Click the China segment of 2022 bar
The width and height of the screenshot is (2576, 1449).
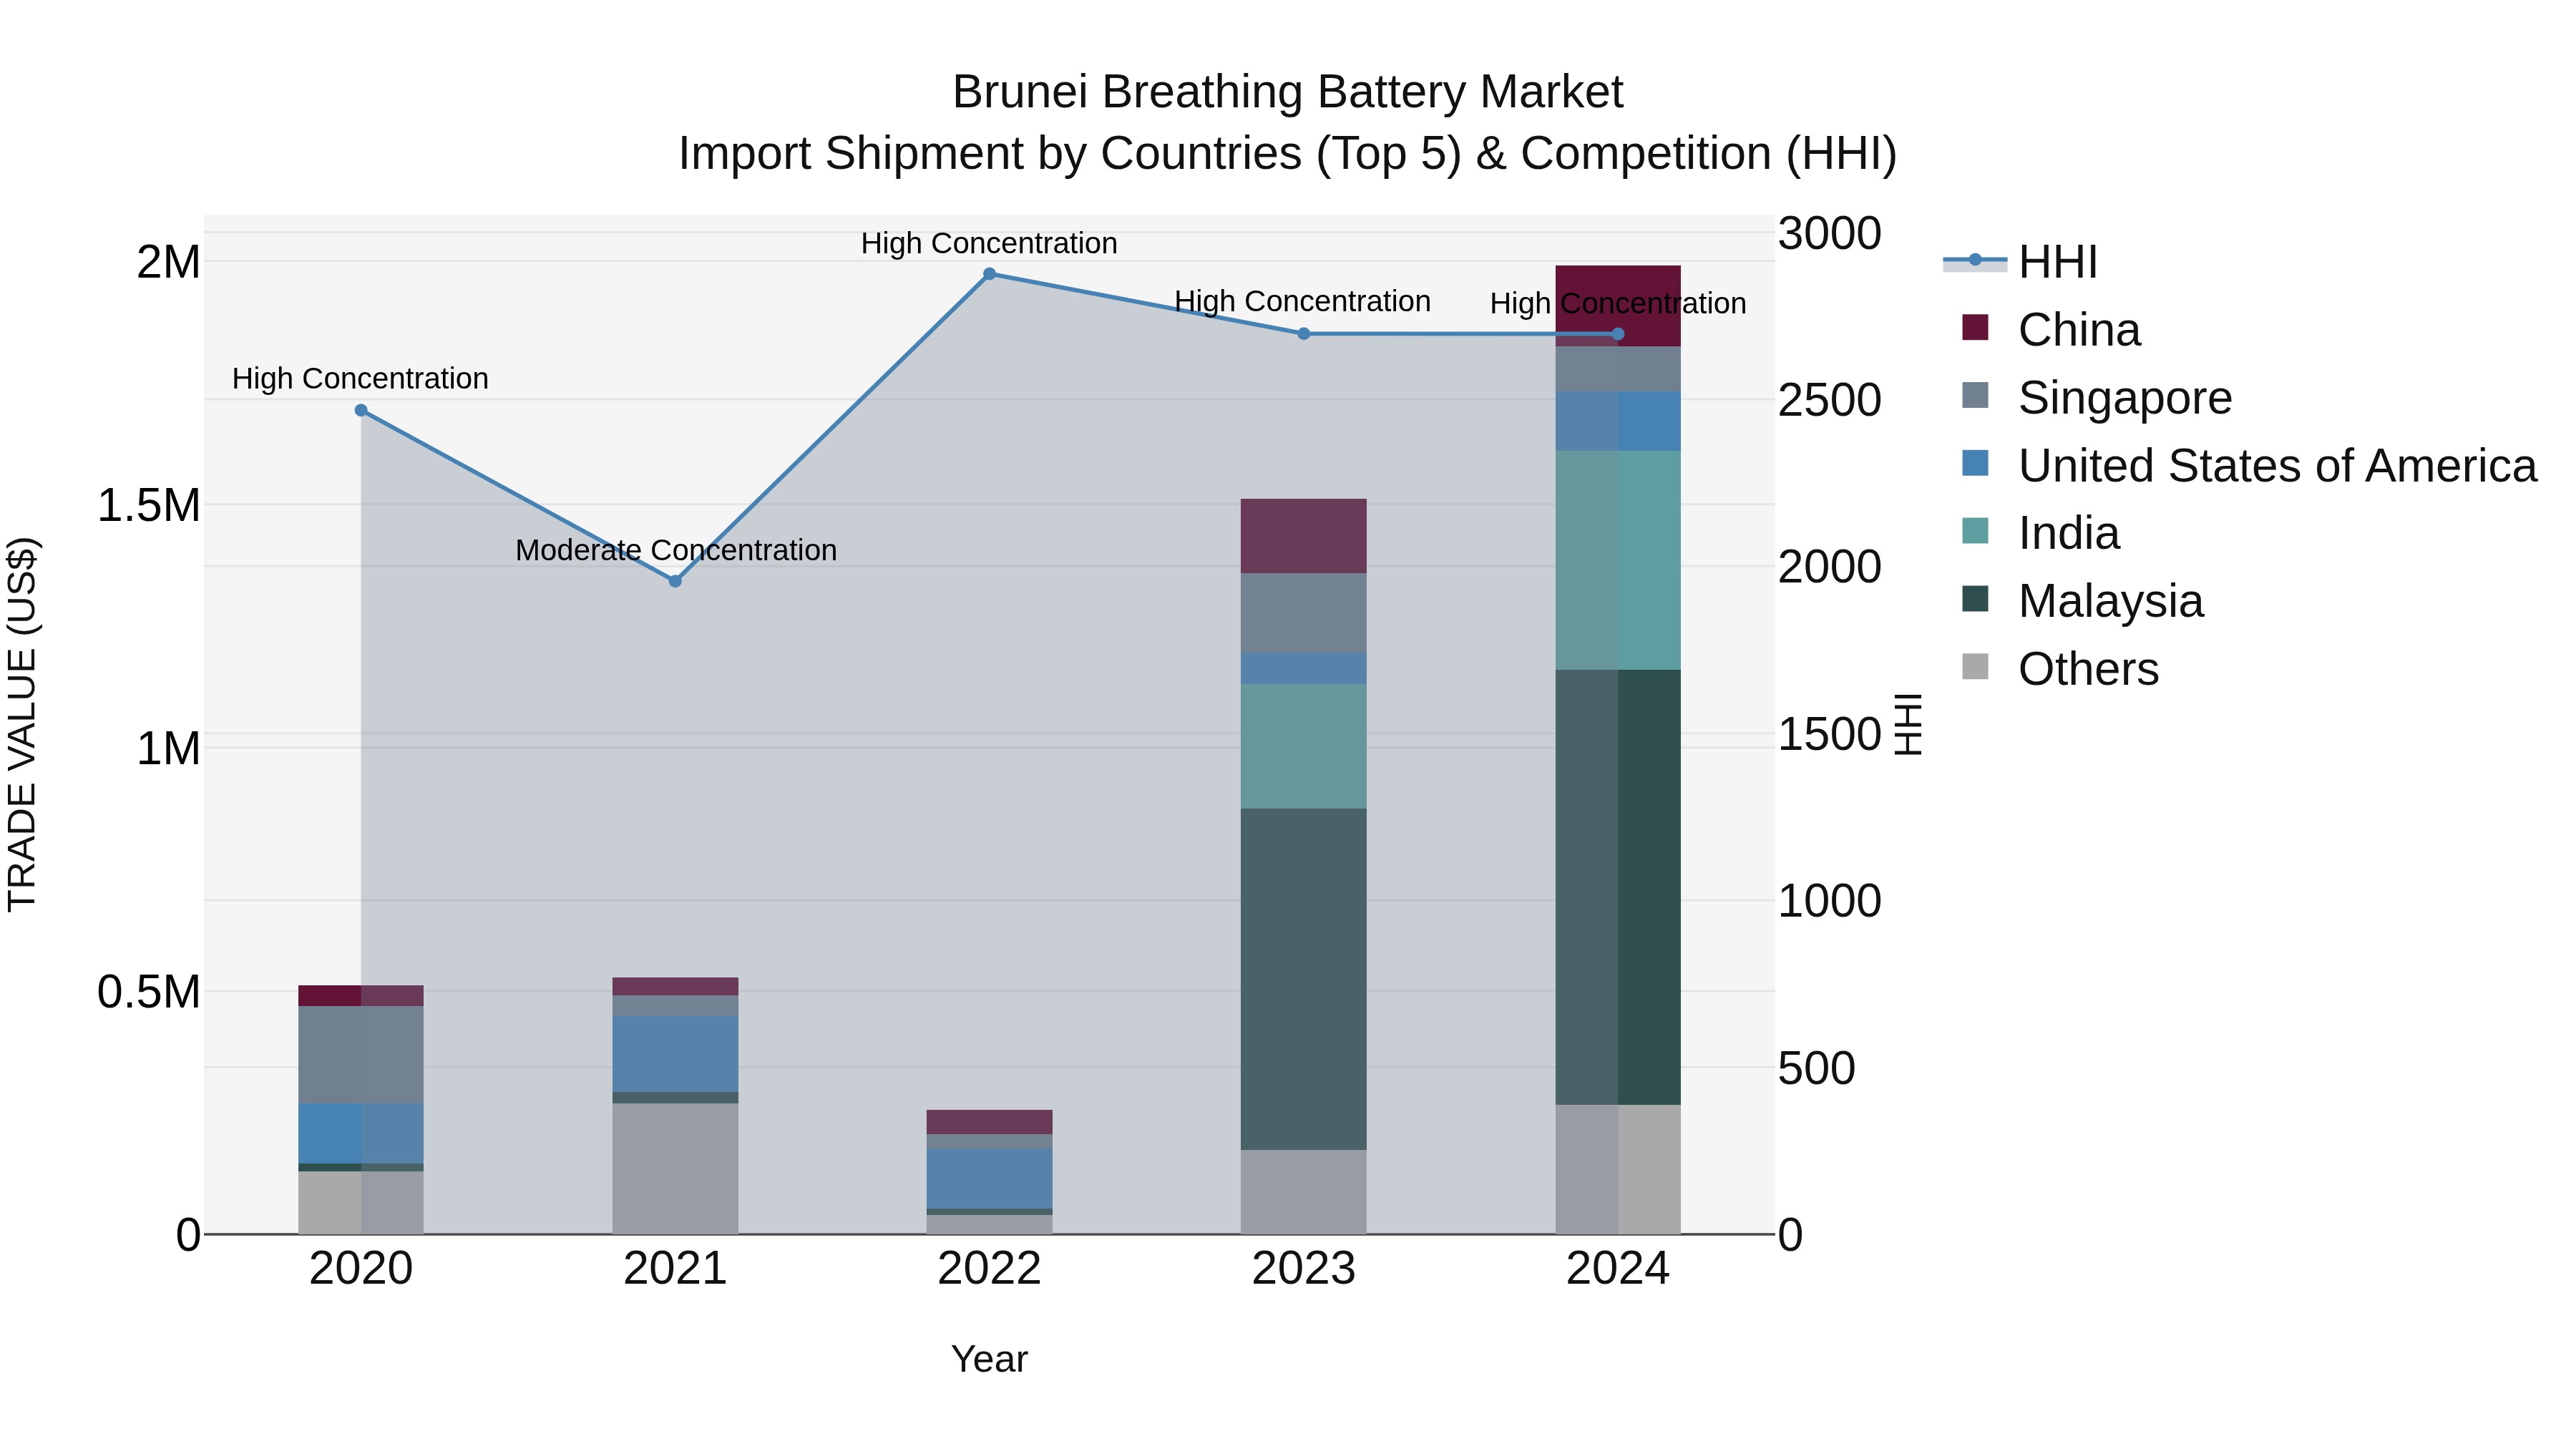[x=989, y=1122]
